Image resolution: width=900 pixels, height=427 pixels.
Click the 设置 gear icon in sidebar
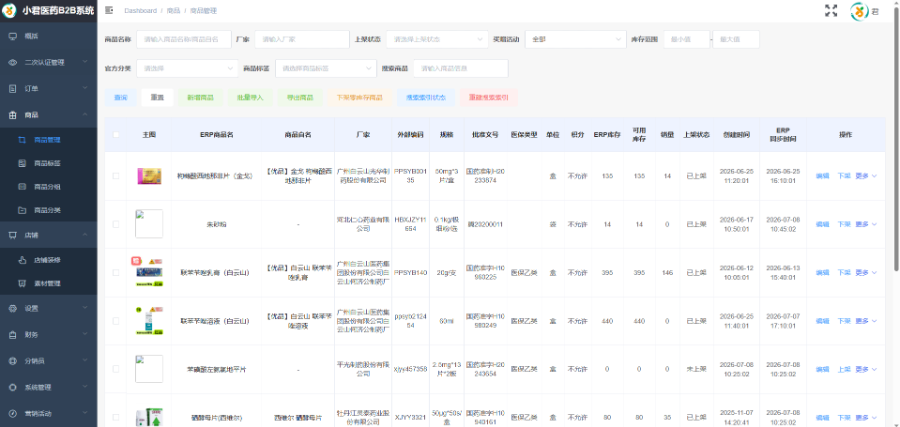(13, 308)
